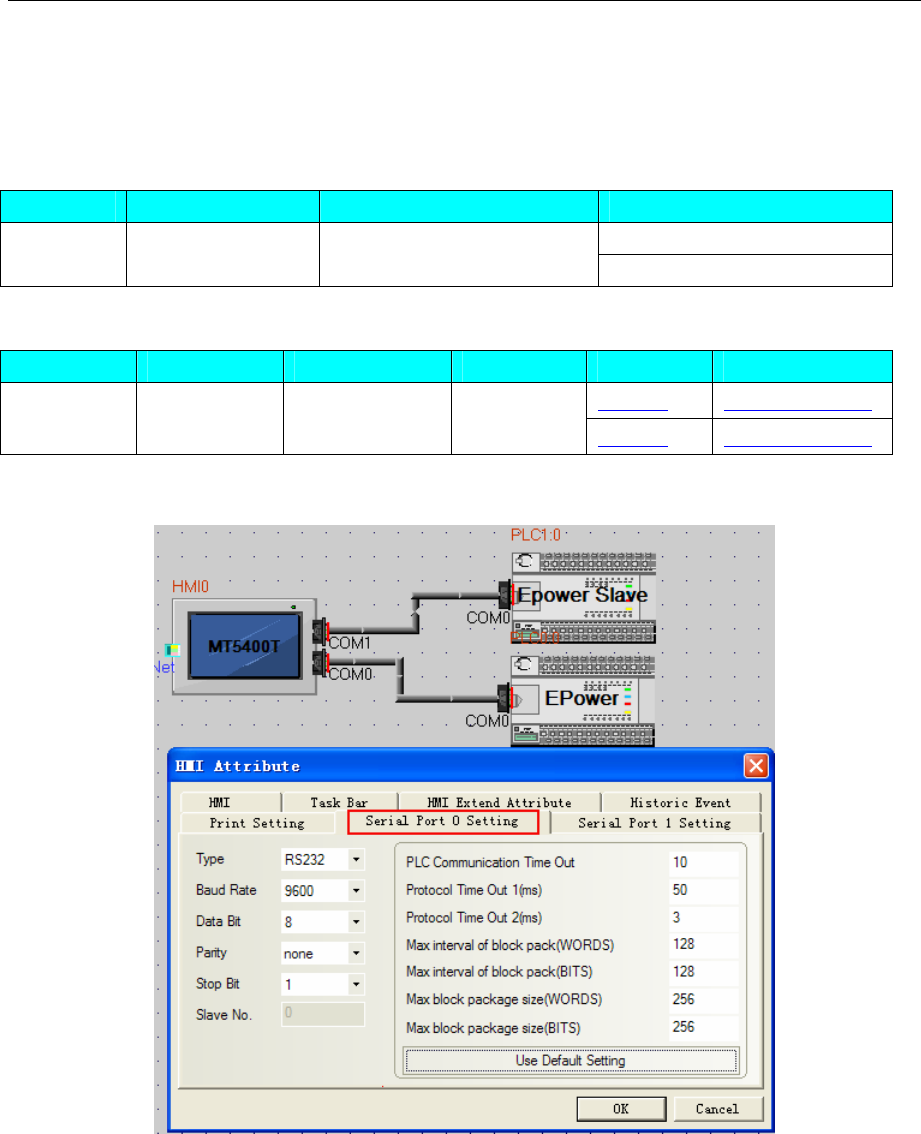Click the COM1 port connector on HMI
Image resolution: width=921 pixels, height=1134 pixels.
point(320,631)
